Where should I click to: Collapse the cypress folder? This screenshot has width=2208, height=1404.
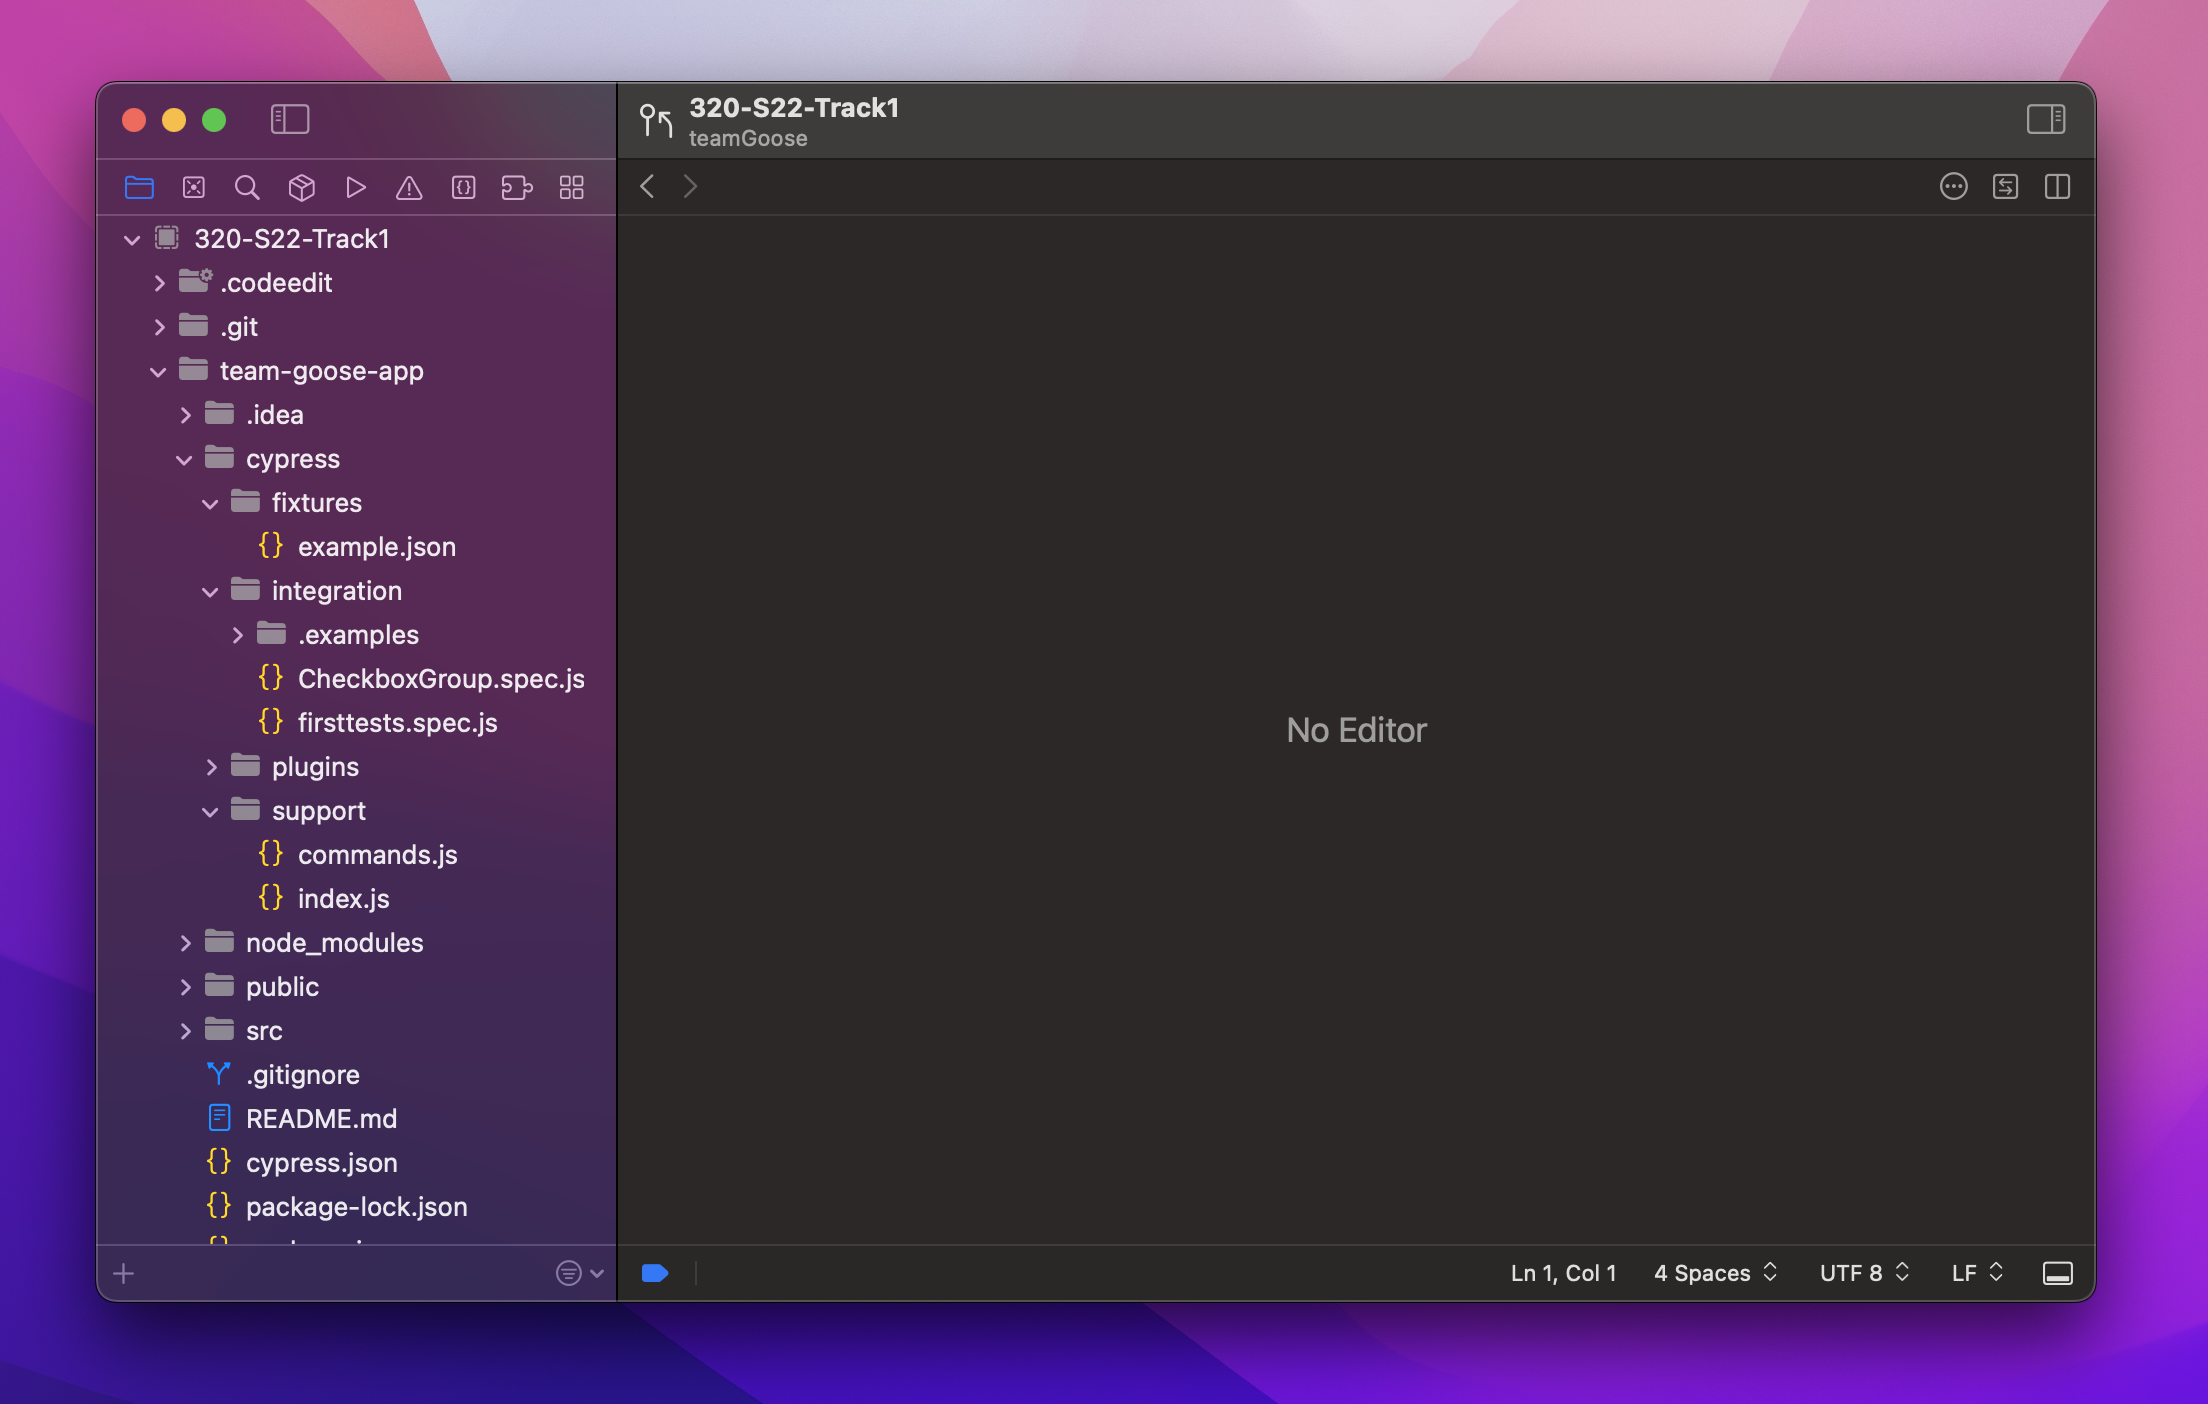(x=185, y=458)
